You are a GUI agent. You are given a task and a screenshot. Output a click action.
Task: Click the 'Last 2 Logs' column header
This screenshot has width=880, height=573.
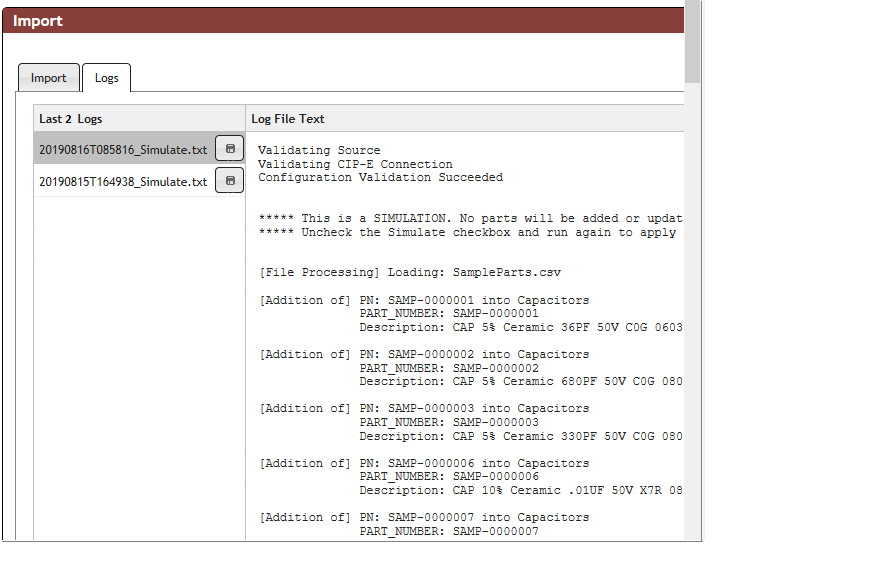pyautogui.click(x=139, y=118)
